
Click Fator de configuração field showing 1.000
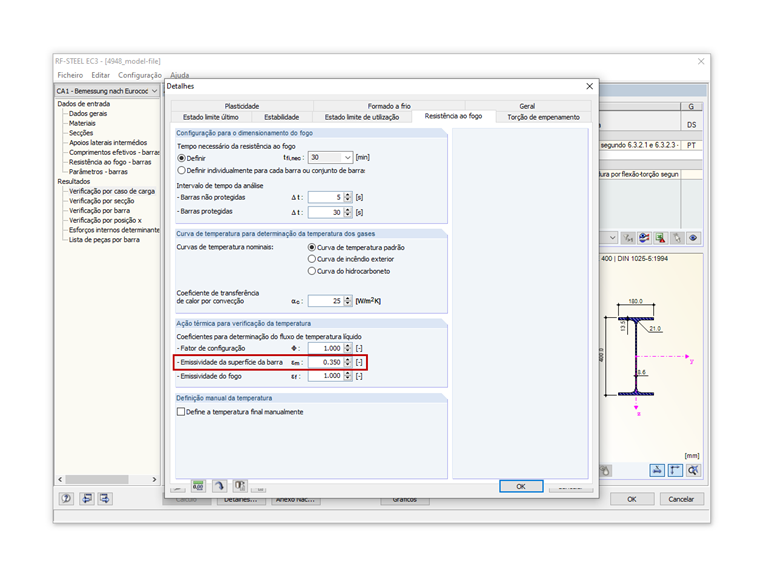click(x=326, y=348)
